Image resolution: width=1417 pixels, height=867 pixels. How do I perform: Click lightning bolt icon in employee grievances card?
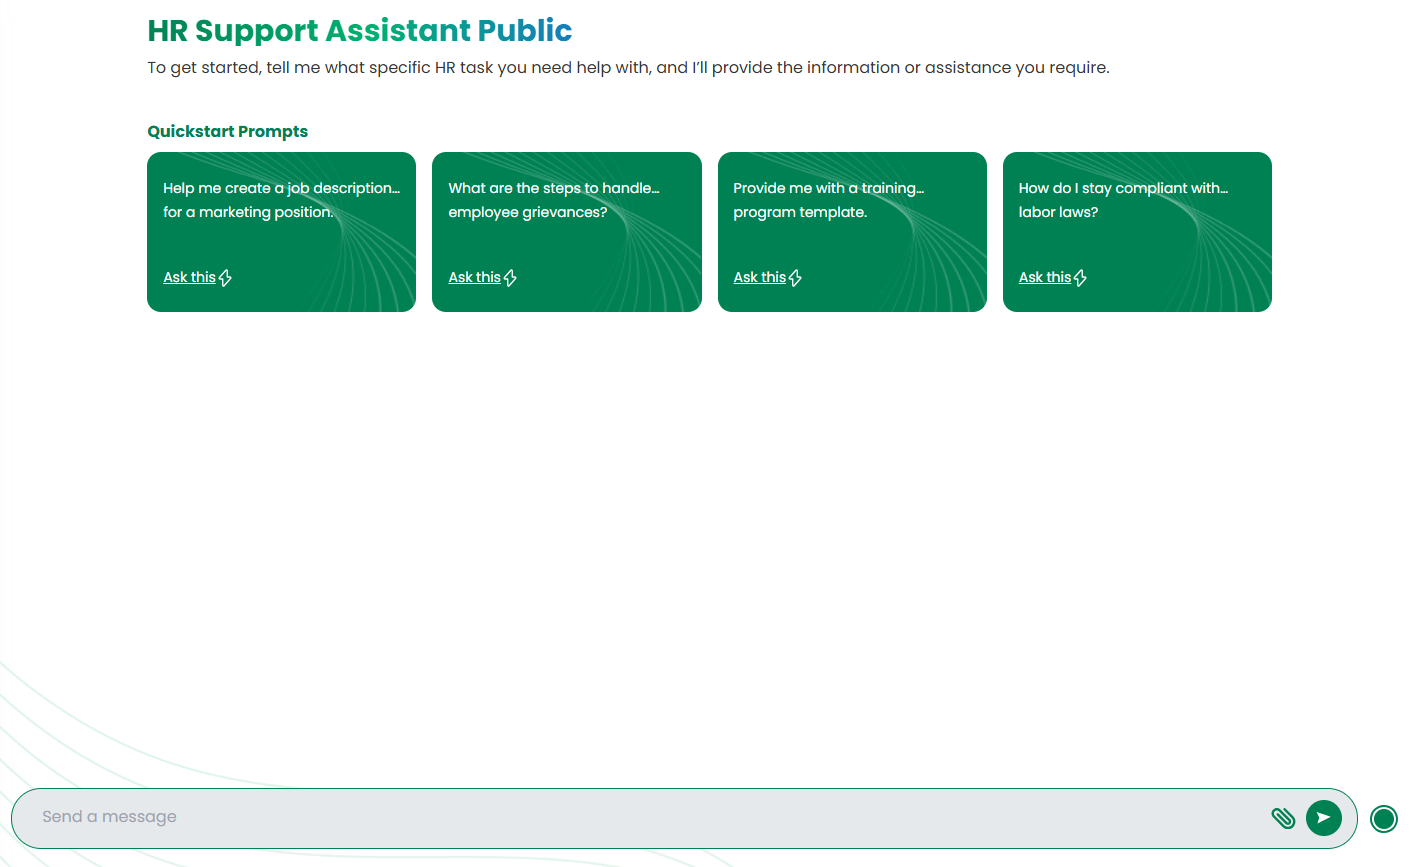[x=510, y=278]
